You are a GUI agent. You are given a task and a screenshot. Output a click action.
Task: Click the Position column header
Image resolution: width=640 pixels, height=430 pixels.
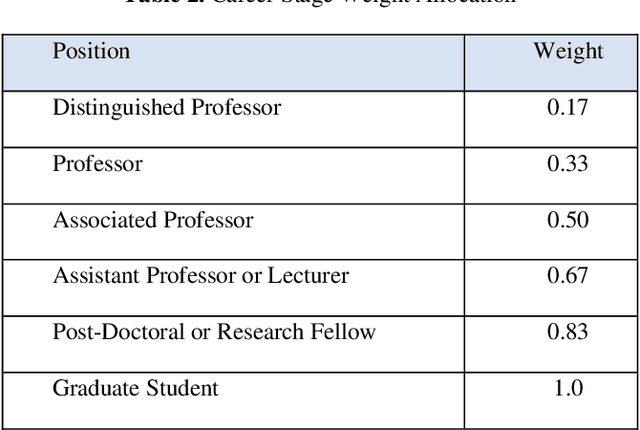coord(91,51)
